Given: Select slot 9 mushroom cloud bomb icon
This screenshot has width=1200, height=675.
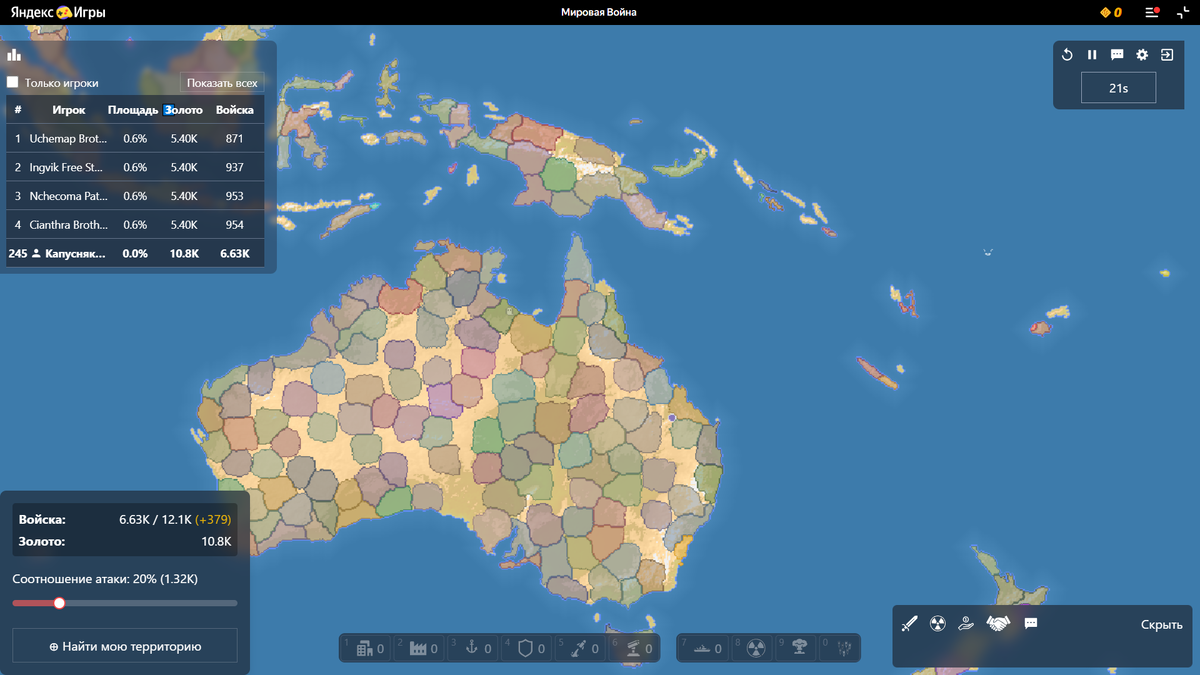Looking at the screenshot, I should point(798,648).
